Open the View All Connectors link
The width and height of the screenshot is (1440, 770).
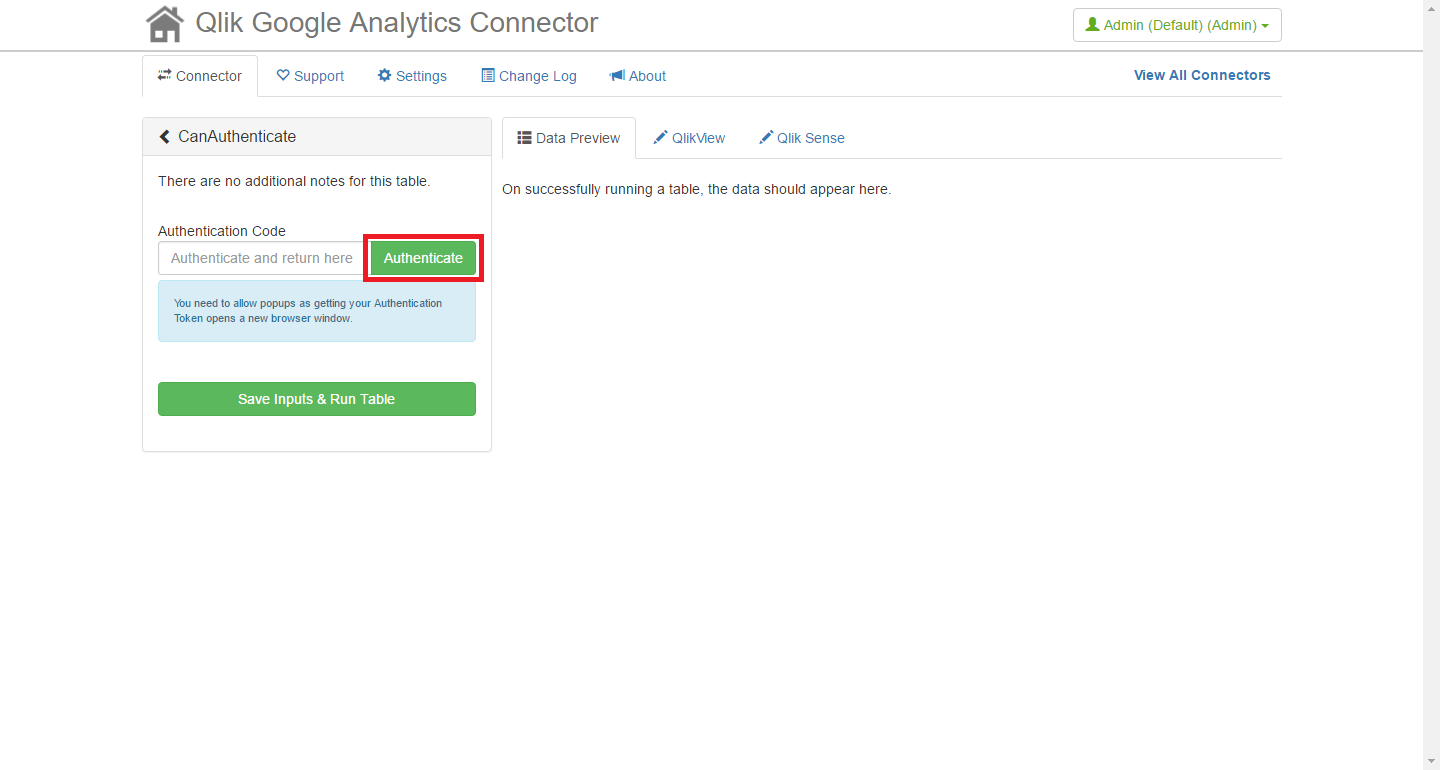[x=1202, y=75]
